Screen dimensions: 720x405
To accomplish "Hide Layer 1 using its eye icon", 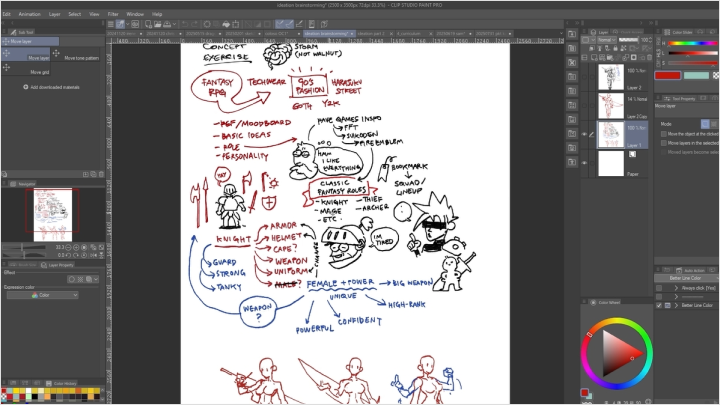I will point(585,135).
